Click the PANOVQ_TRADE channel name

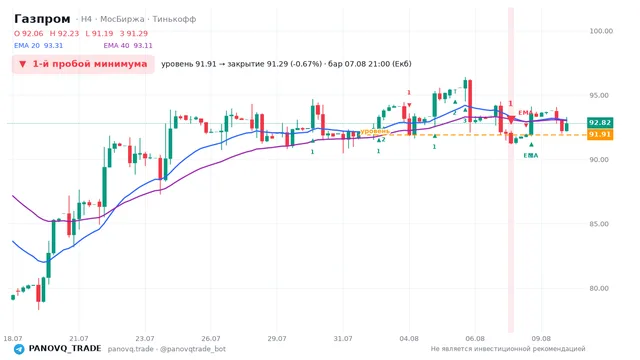pyautogui.click(x=65, y=349)
